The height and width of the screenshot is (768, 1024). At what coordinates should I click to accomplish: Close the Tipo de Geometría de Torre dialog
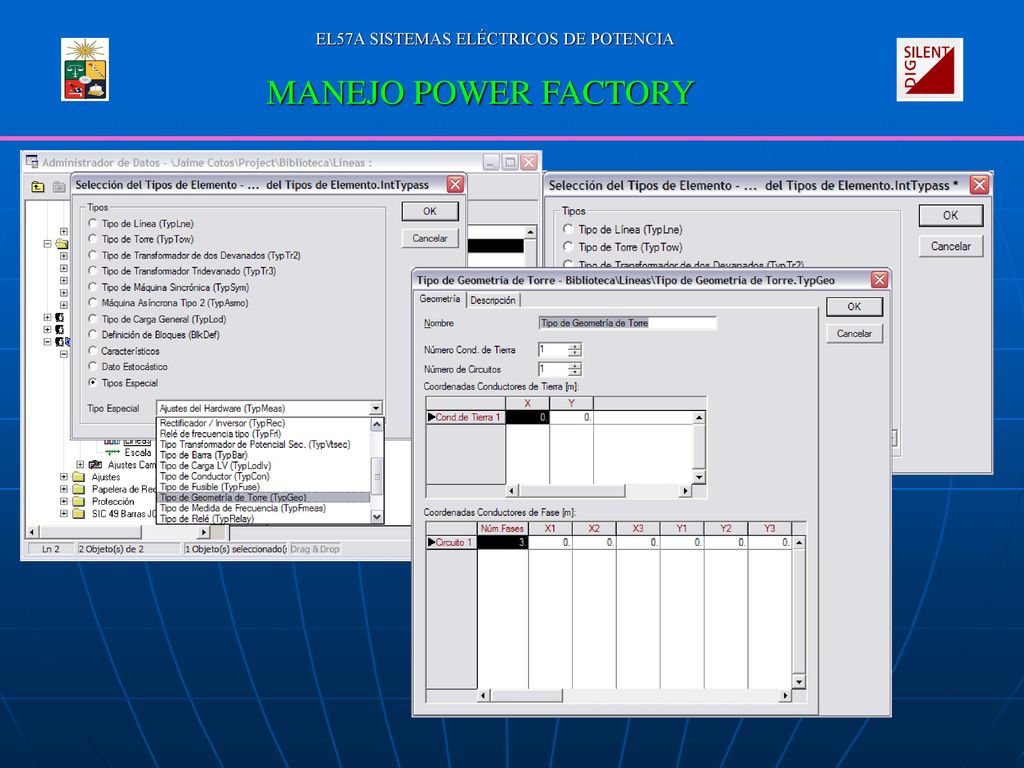coord(880,280)
